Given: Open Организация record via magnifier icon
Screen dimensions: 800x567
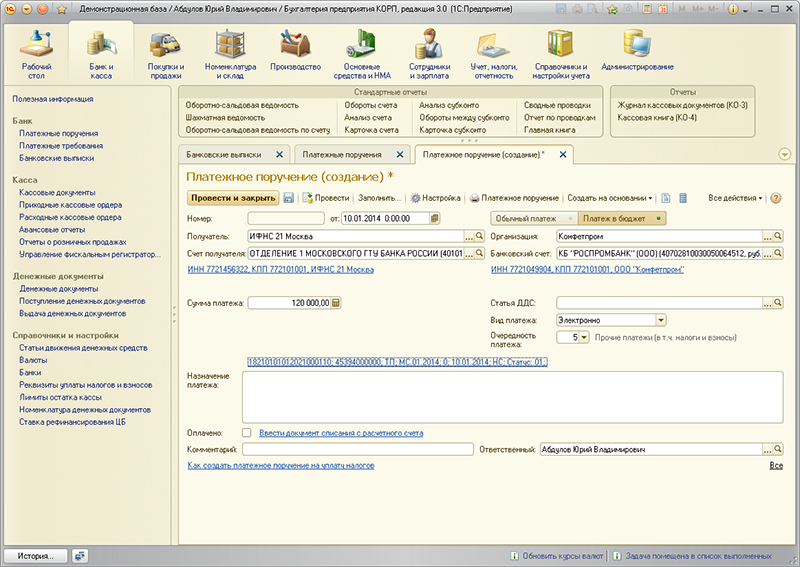Looking at the screenshot, I should pos(778,236).
